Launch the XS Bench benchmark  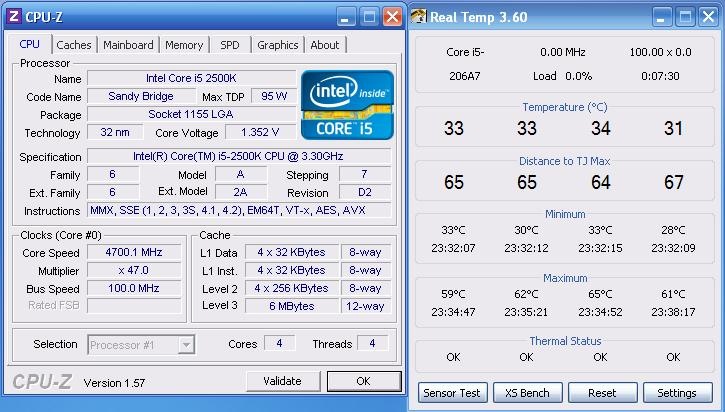pyautogui.click(x=526, y=393)
